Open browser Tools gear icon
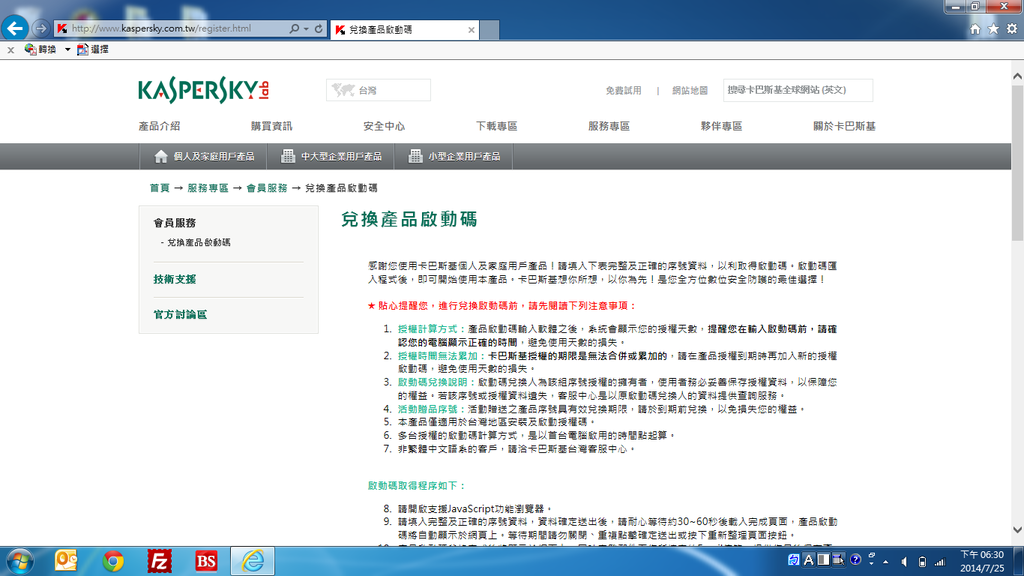 coord(1012,29)
